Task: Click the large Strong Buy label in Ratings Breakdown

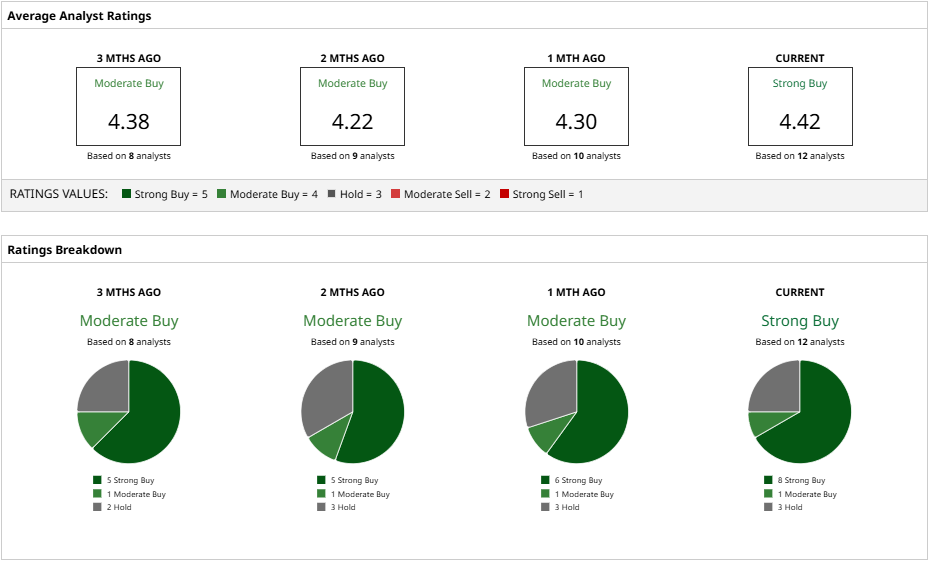Action: (x=800, y=321)
